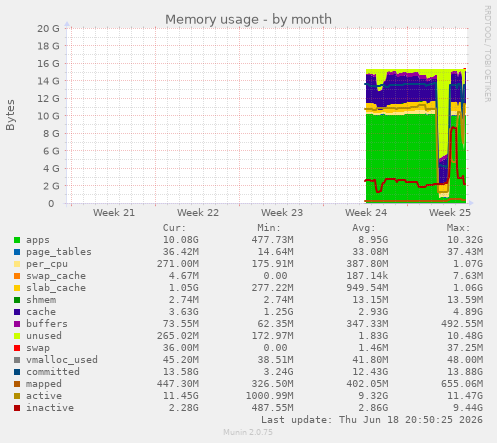
Task: Select the 'page_tables' legend label
Action: point(59,252)
